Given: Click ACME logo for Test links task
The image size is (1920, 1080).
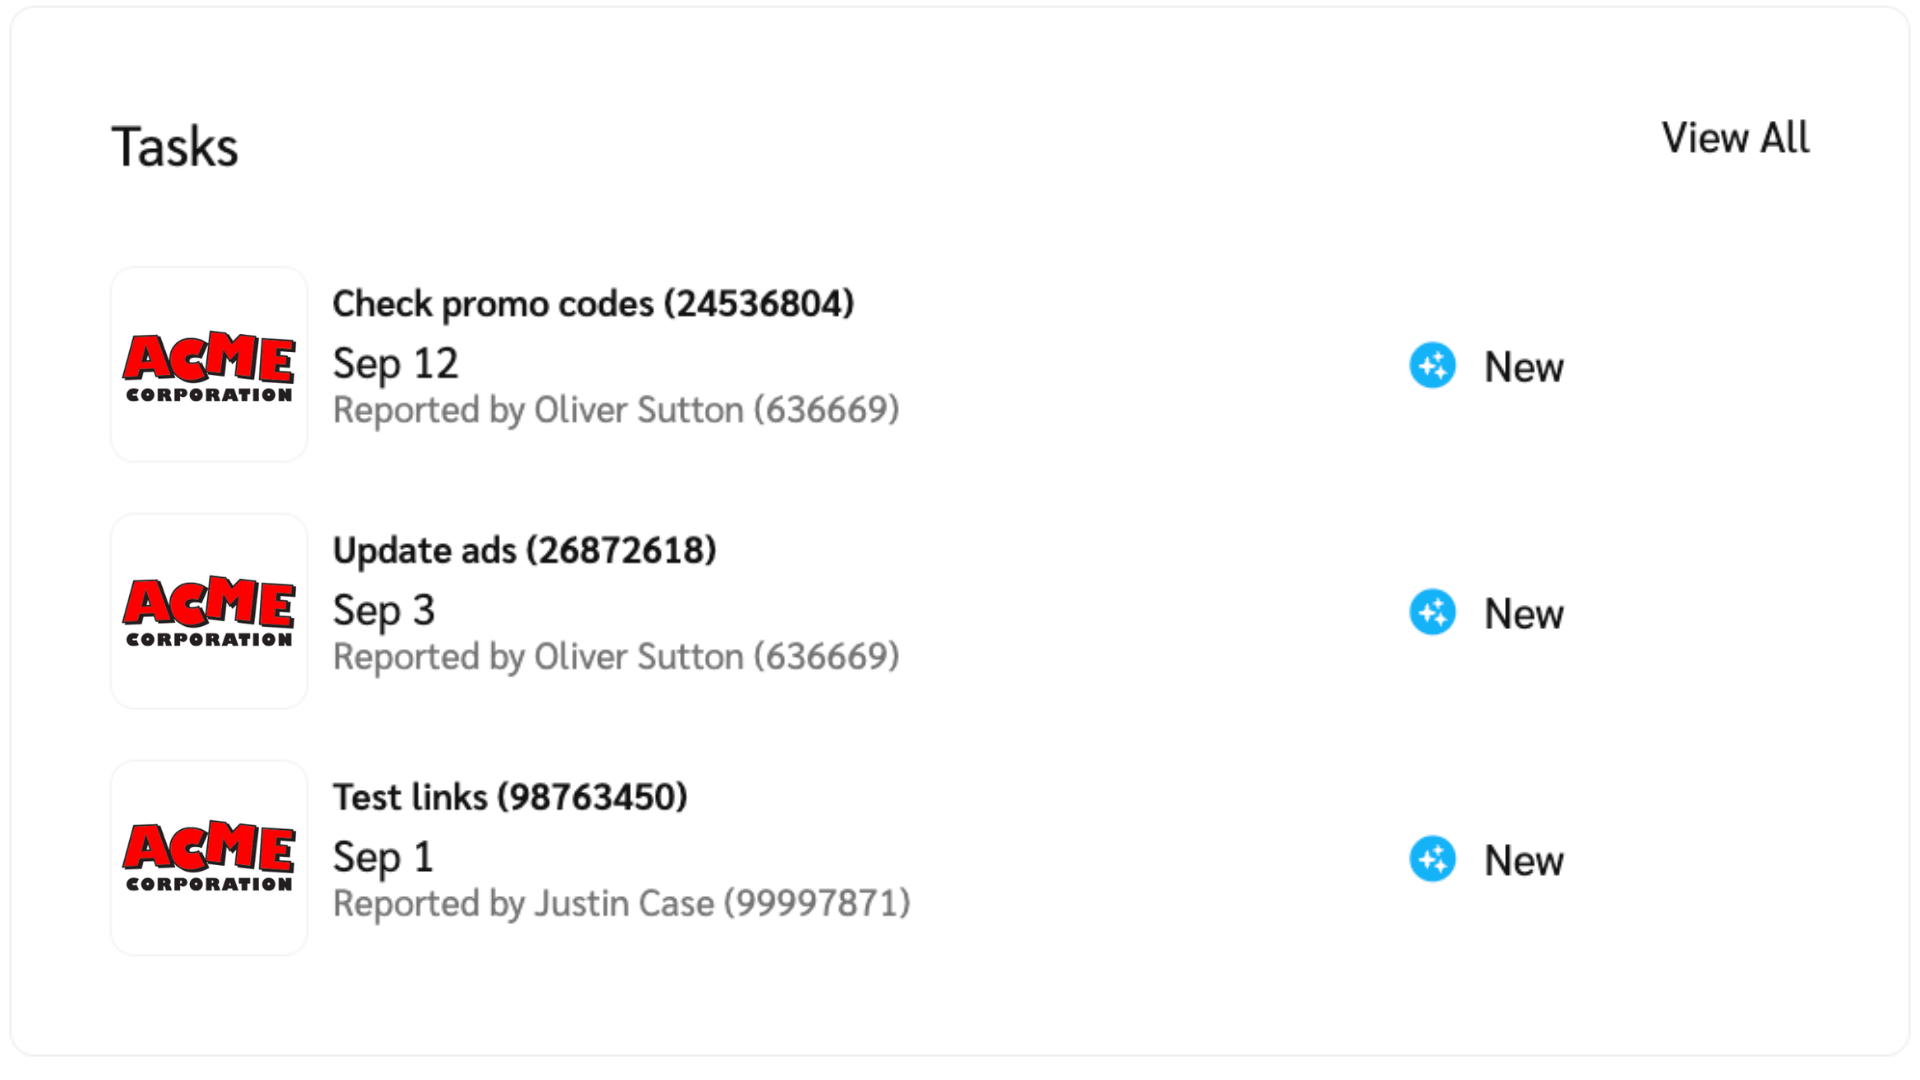Looking at the screenshot, I should (x=209, y=858).
